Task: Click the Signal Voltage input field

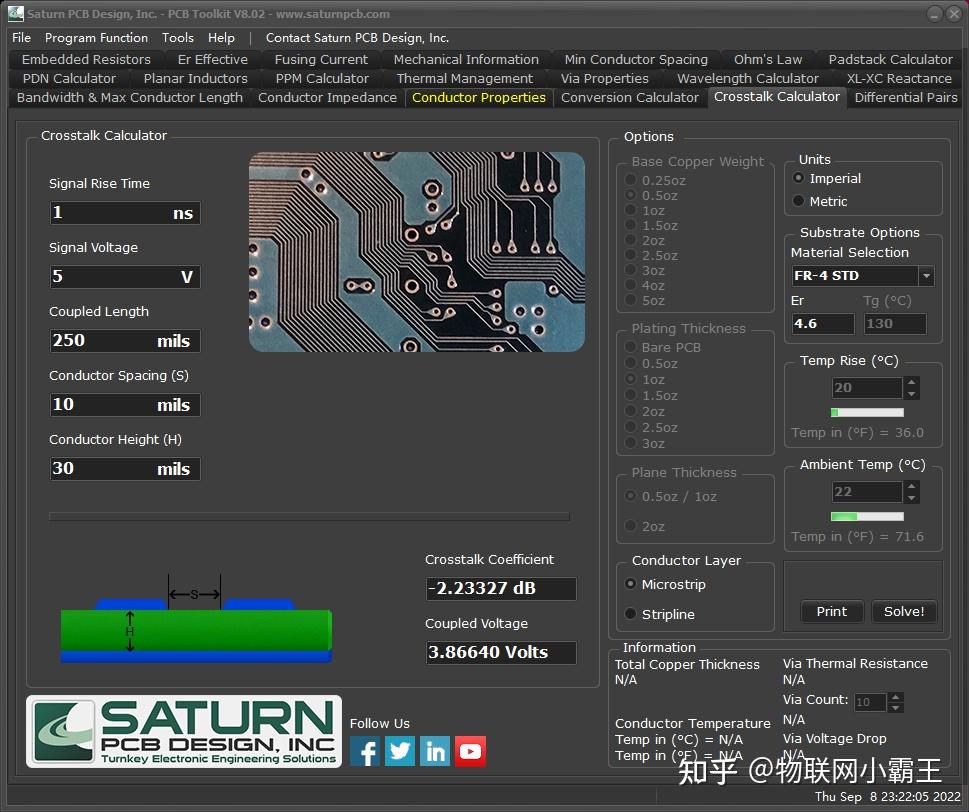Action: coord(124,276)
